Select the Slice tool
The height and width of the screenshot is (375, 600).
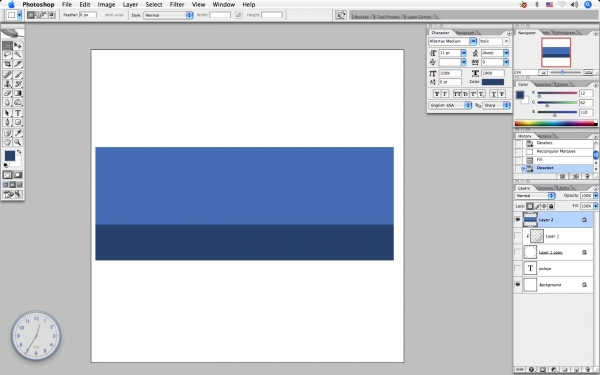18,64
